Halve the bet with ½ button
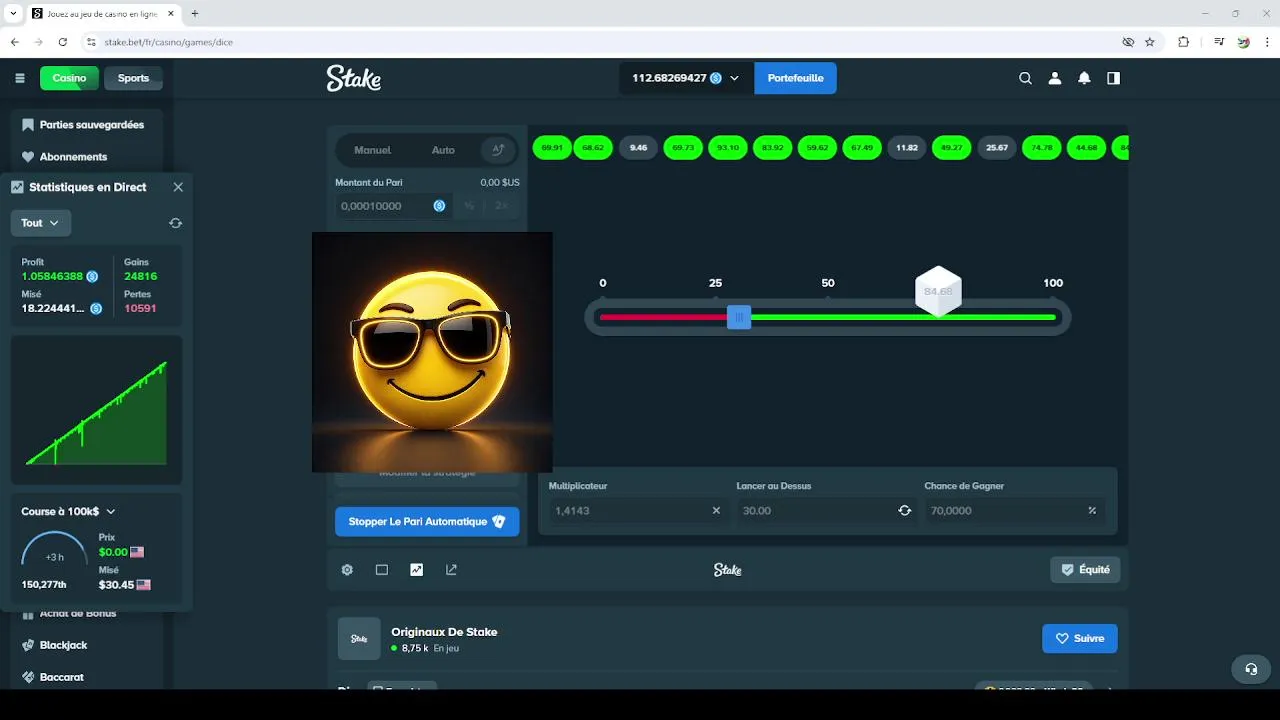 tap(469, 205)
